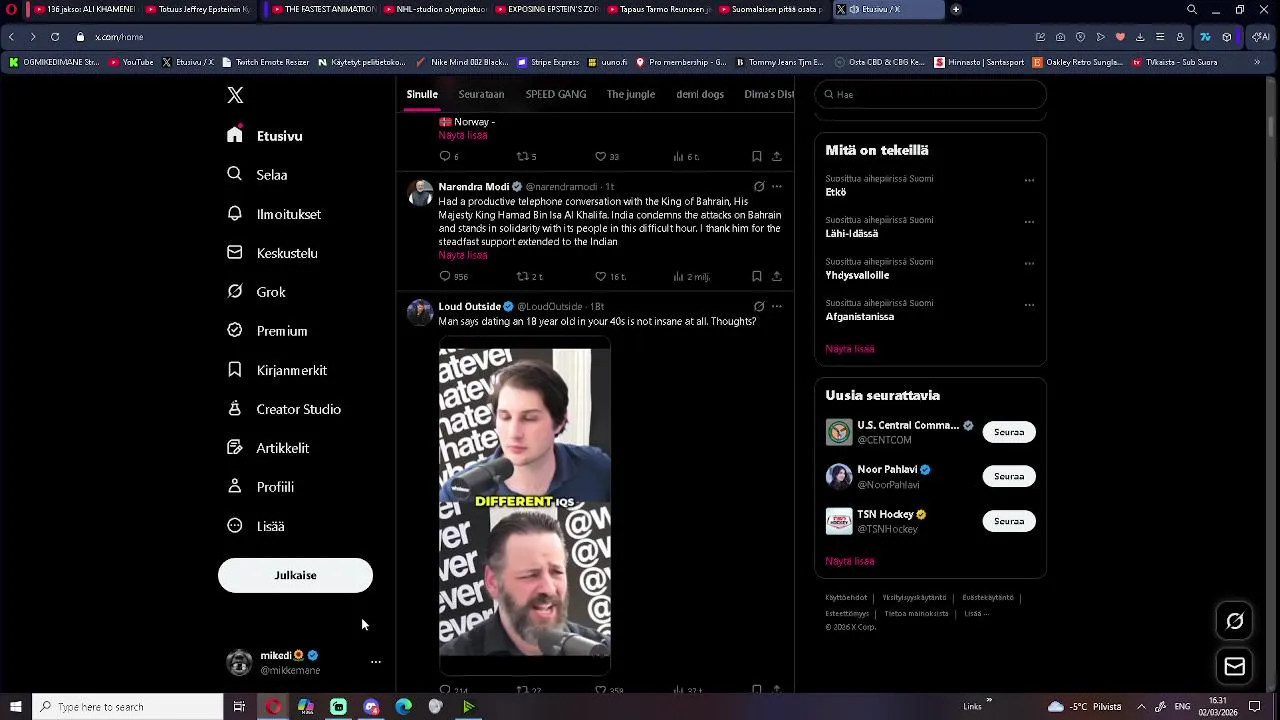This screenshot has width=1280, height=720.
Task: Open Grok icon on Narendra Modi post
Action: coord(759,187)
